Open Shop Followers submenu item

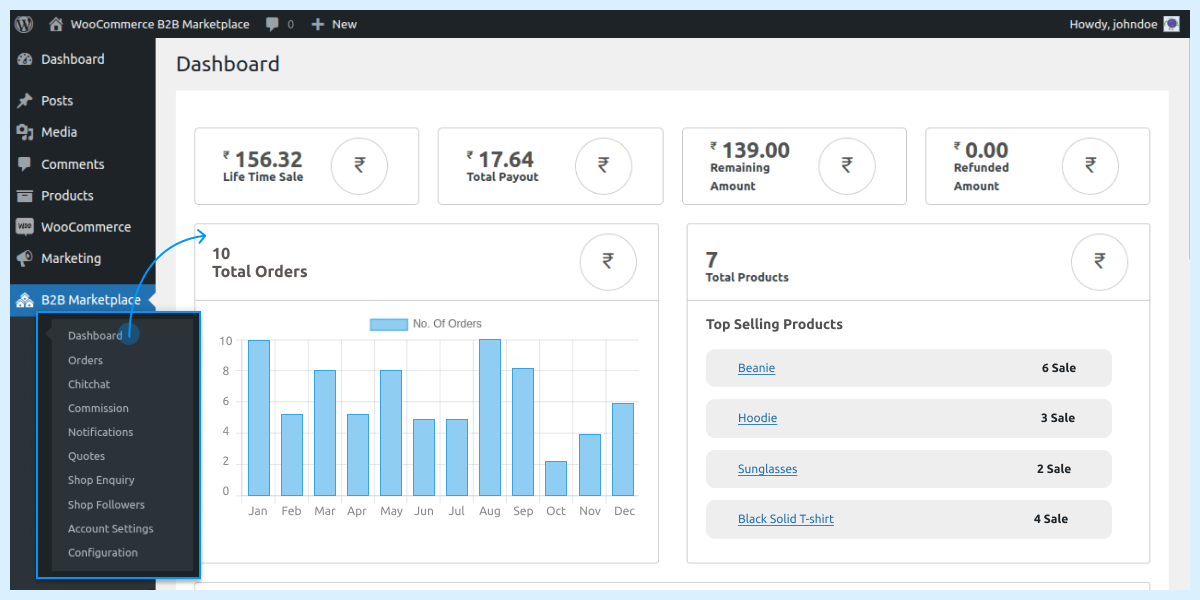[x=106, y=505]
